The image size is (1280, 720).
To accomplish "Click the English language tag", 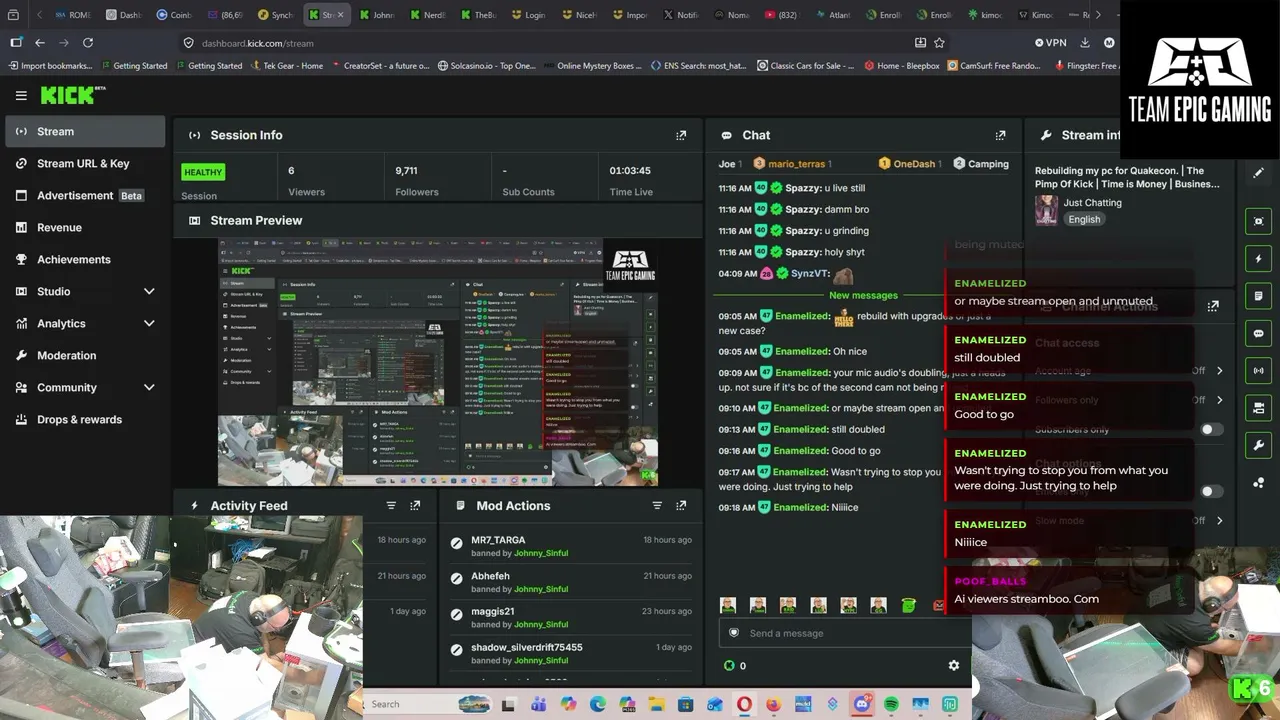I will [1084, 219].
